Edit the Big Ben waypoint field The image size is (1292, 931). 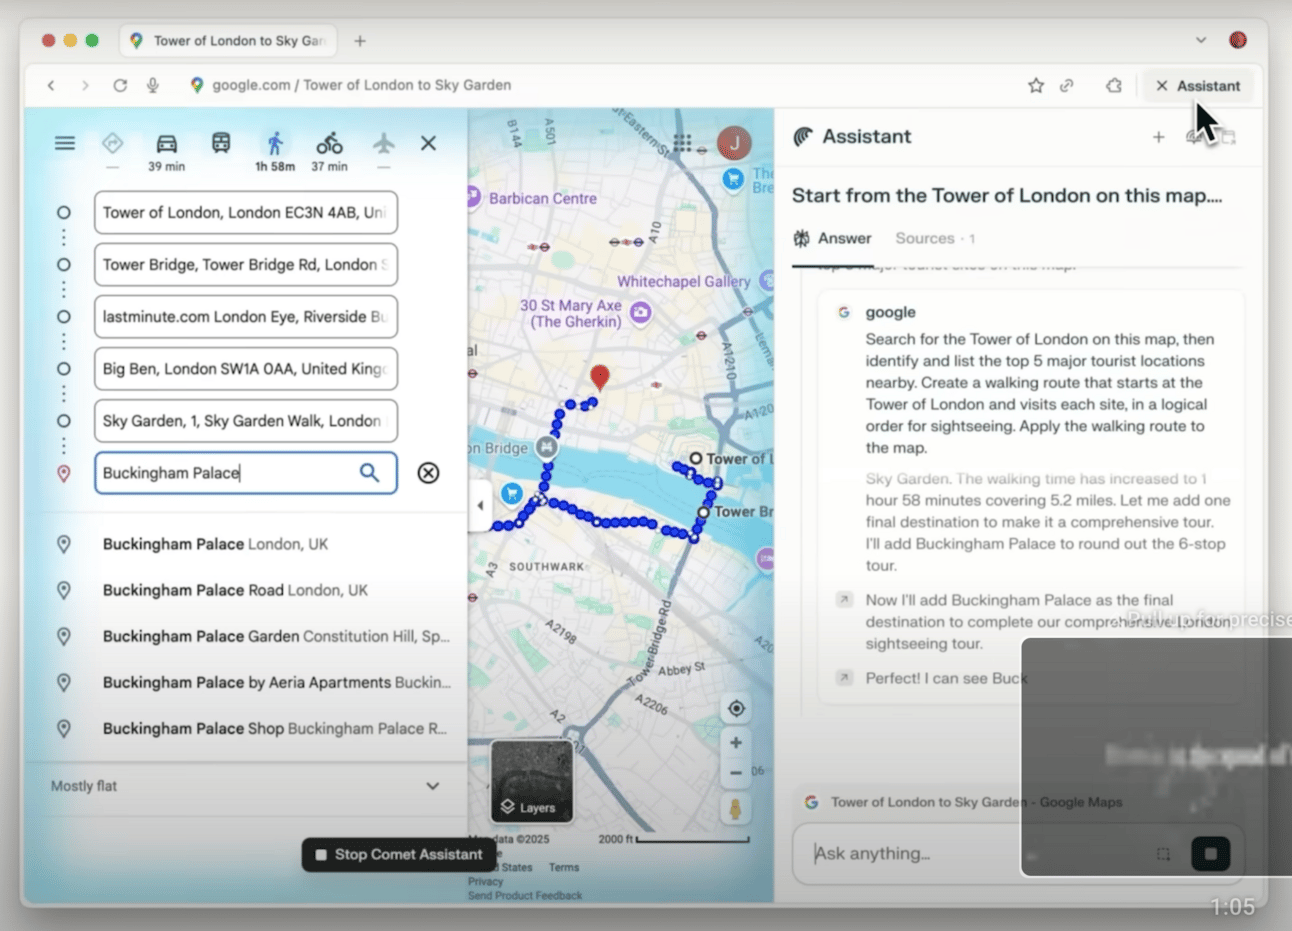(x=246, y=369)
